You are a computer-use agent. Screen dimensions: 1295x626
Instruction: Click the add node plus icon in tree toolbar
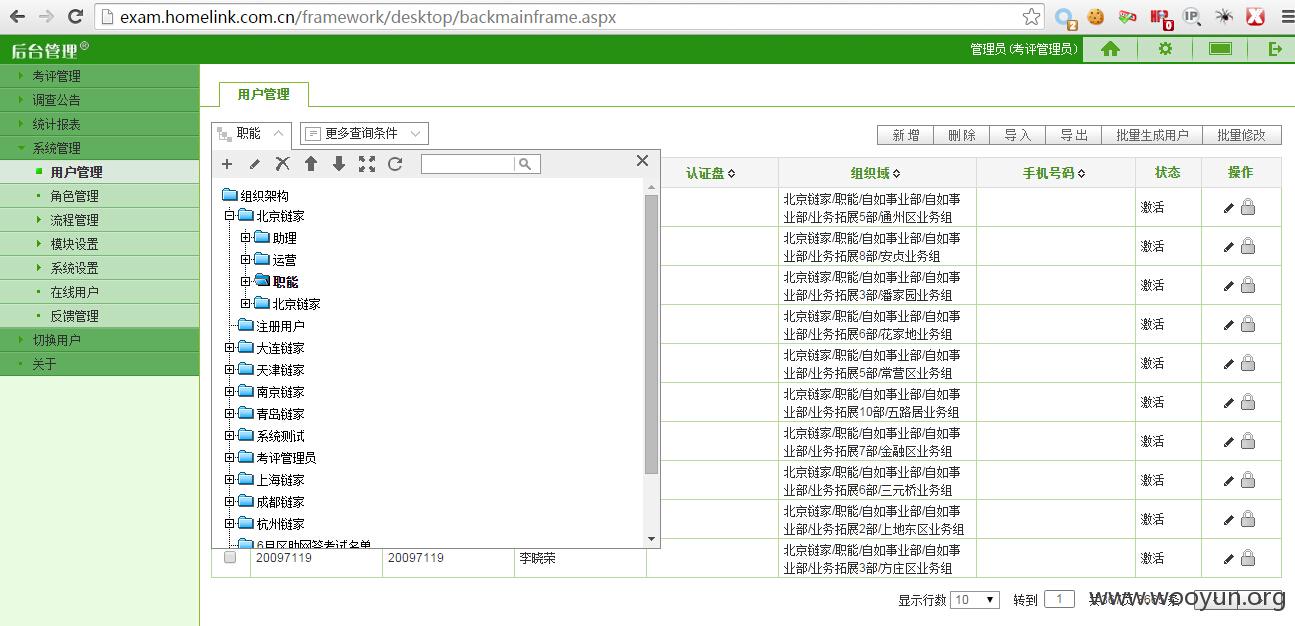click(227, 164)
